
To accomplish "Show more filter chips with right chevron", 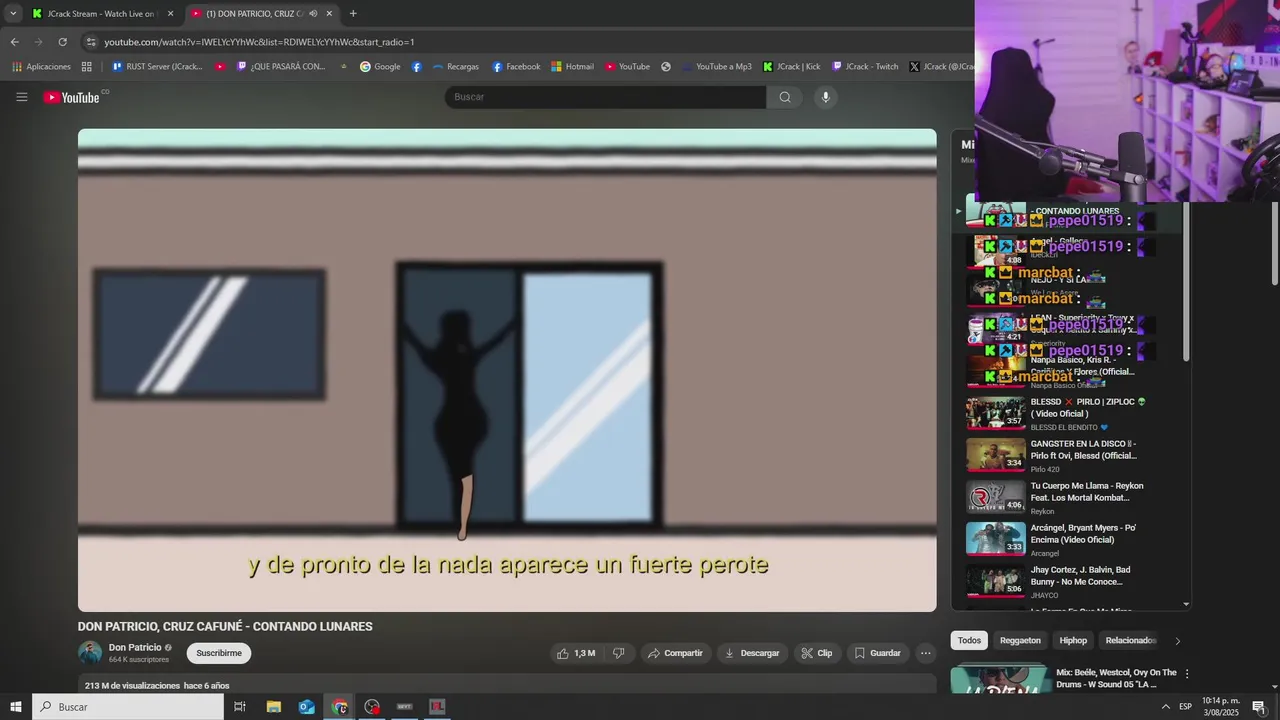I will [1177, 641].
